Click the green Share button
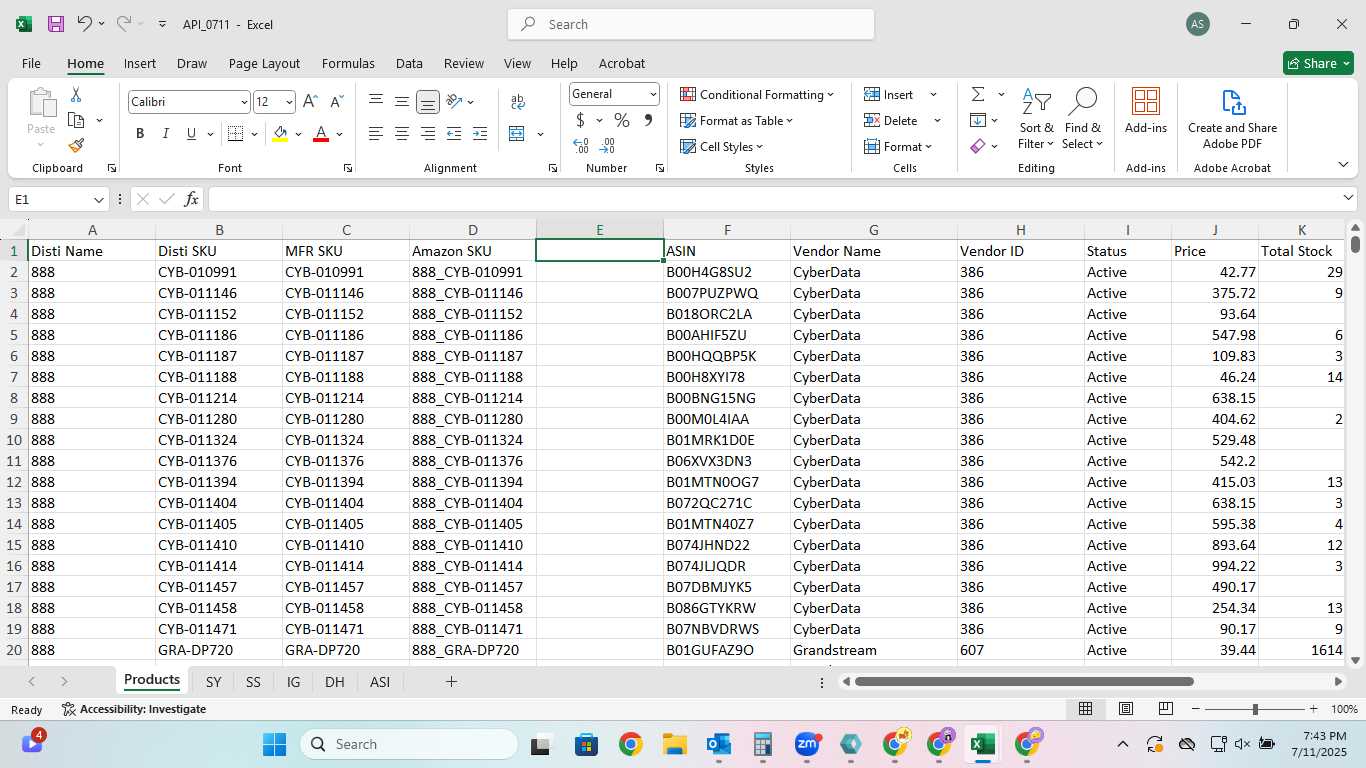1366x768 pixels. pyautogui.click(x=1318, y=63)
